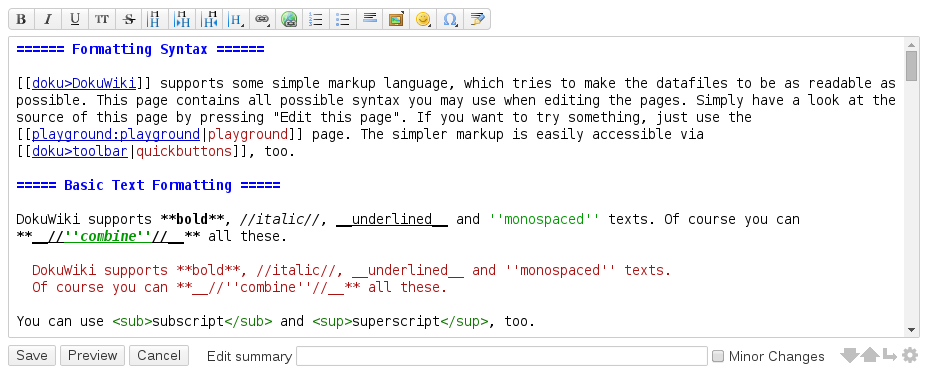931x374 pixels.
Task: Click the 'Edit summary' label
Action: (x=249, y=356)
